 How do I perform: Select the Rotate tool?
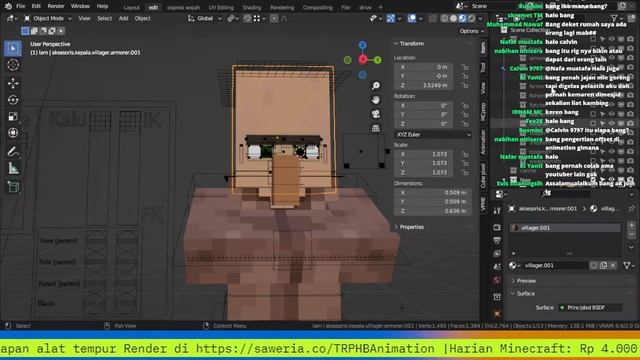[13, 100]
